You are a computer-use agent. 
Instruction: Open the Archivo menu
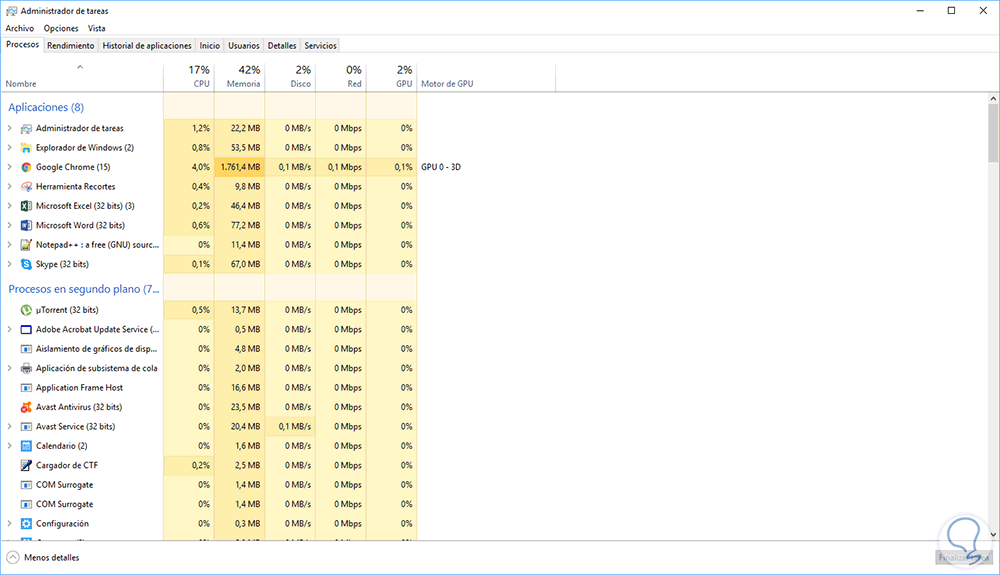(x=20, y=28)
